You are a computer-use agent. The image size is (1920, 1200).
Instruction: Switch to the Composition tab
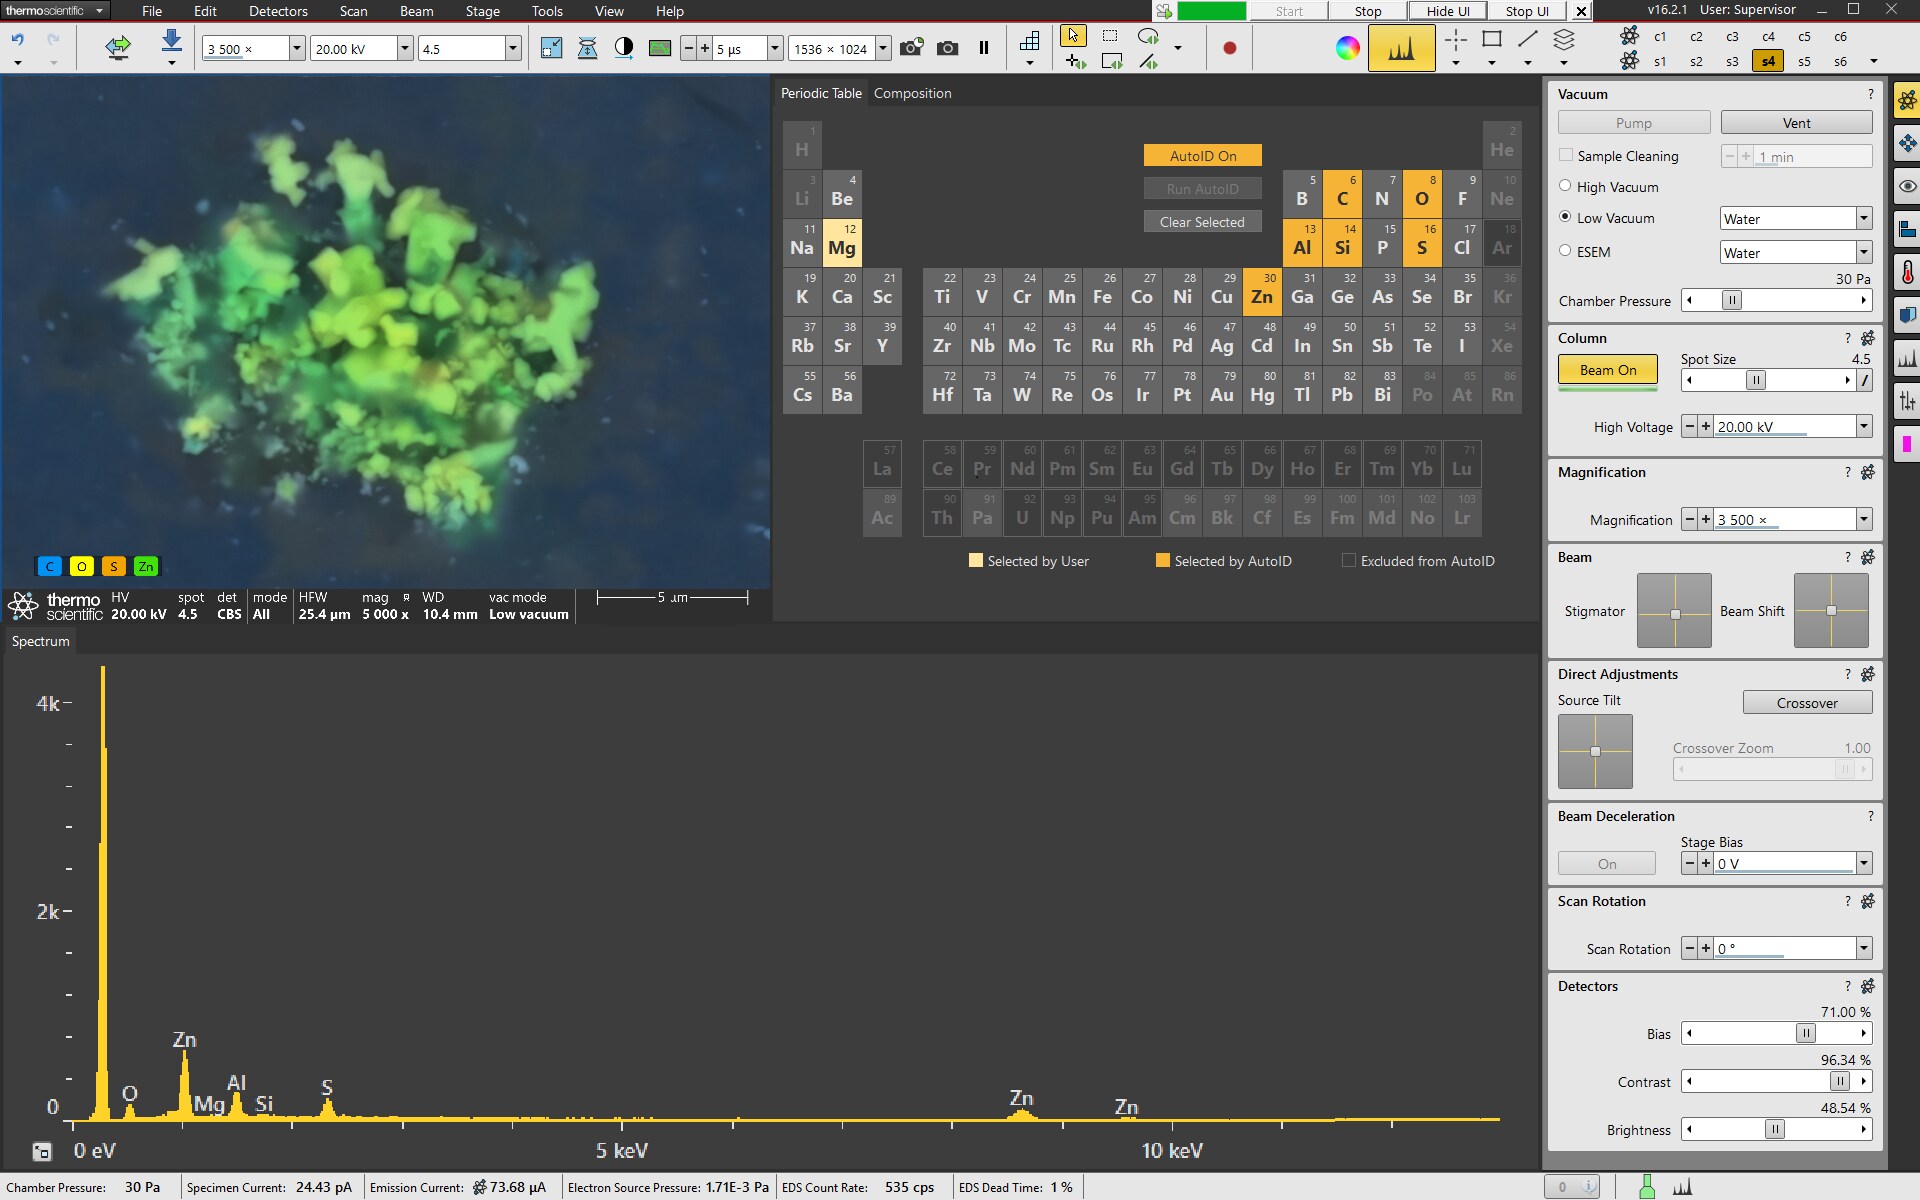[912, 93]
